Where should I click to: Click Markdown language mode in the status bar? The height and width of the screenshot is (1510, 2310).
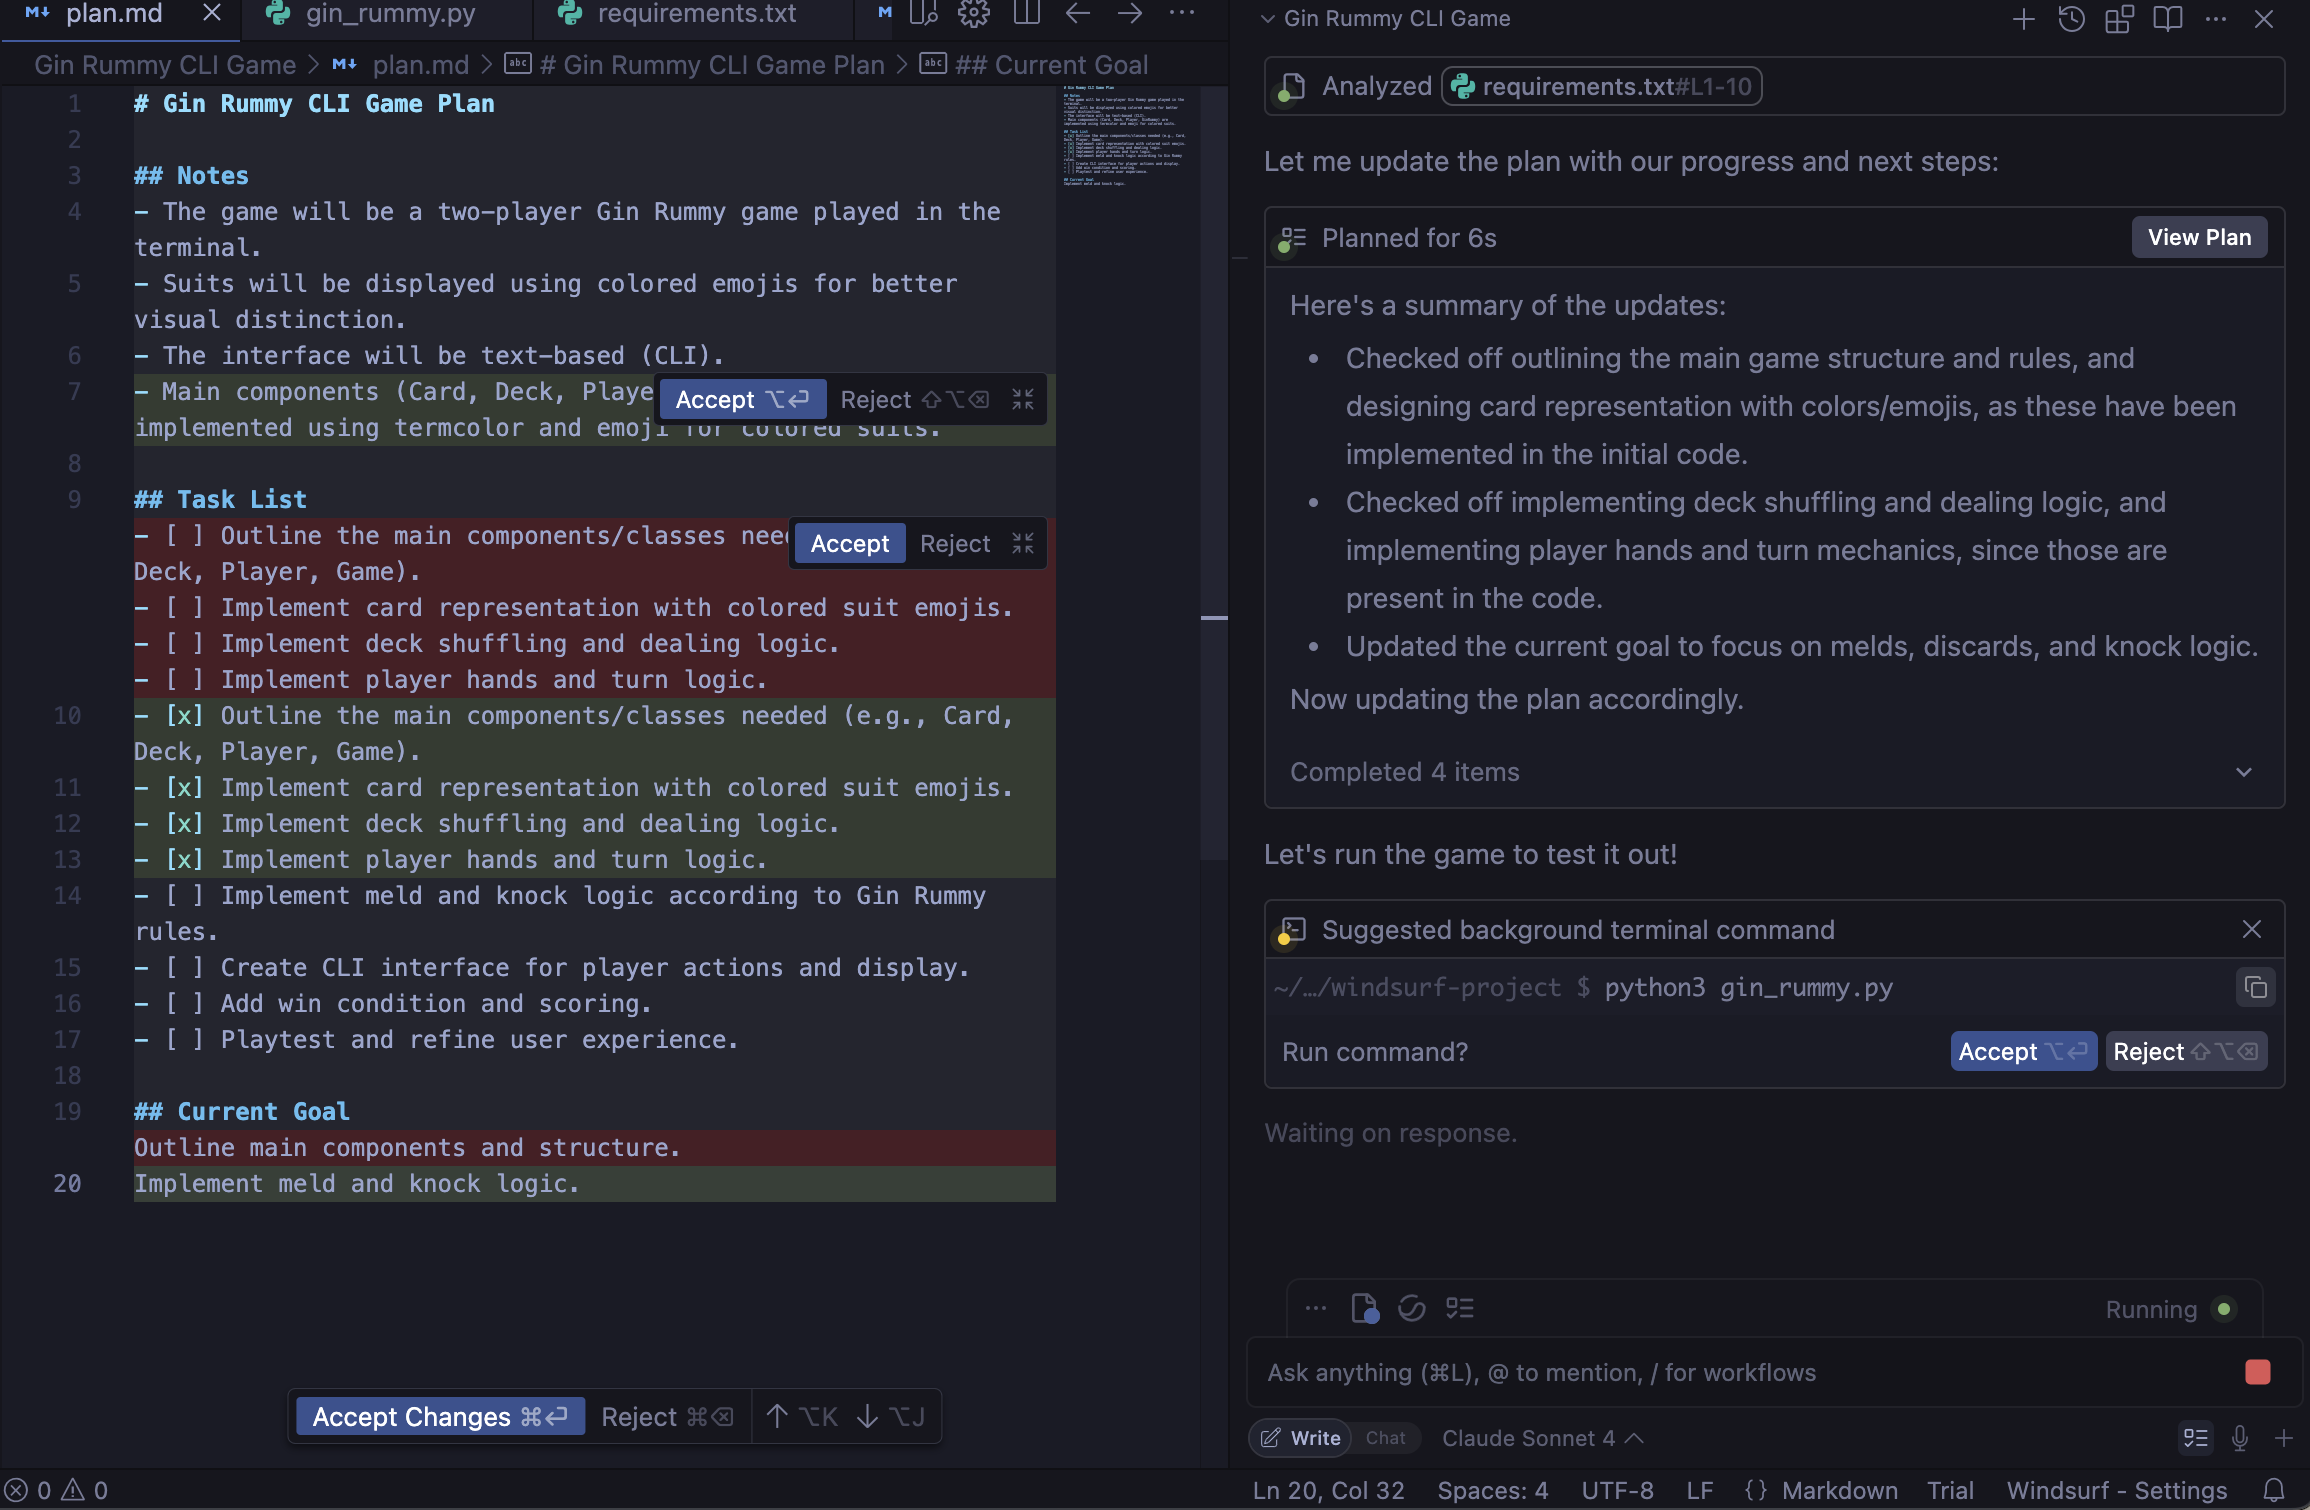(1840, 1491)
